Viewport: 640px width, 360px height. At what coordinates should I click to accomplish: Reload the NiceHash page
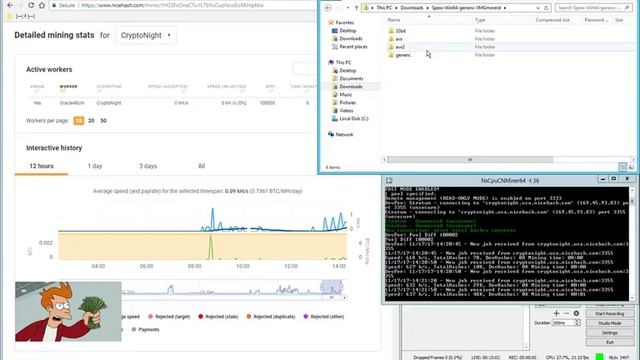(31, 5)
